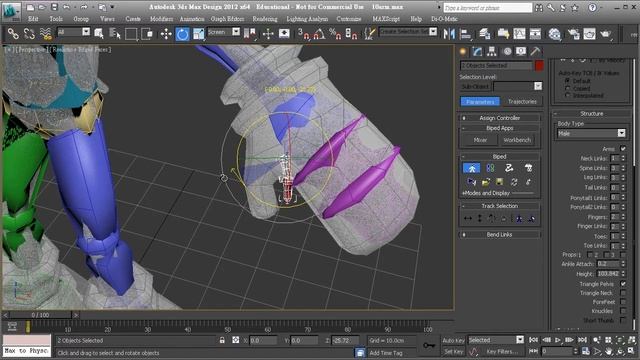Choose the Rectangular Selection Region tool
Image resolution: width=640 pixels, height=360 pixels.
tap(131, 34)
